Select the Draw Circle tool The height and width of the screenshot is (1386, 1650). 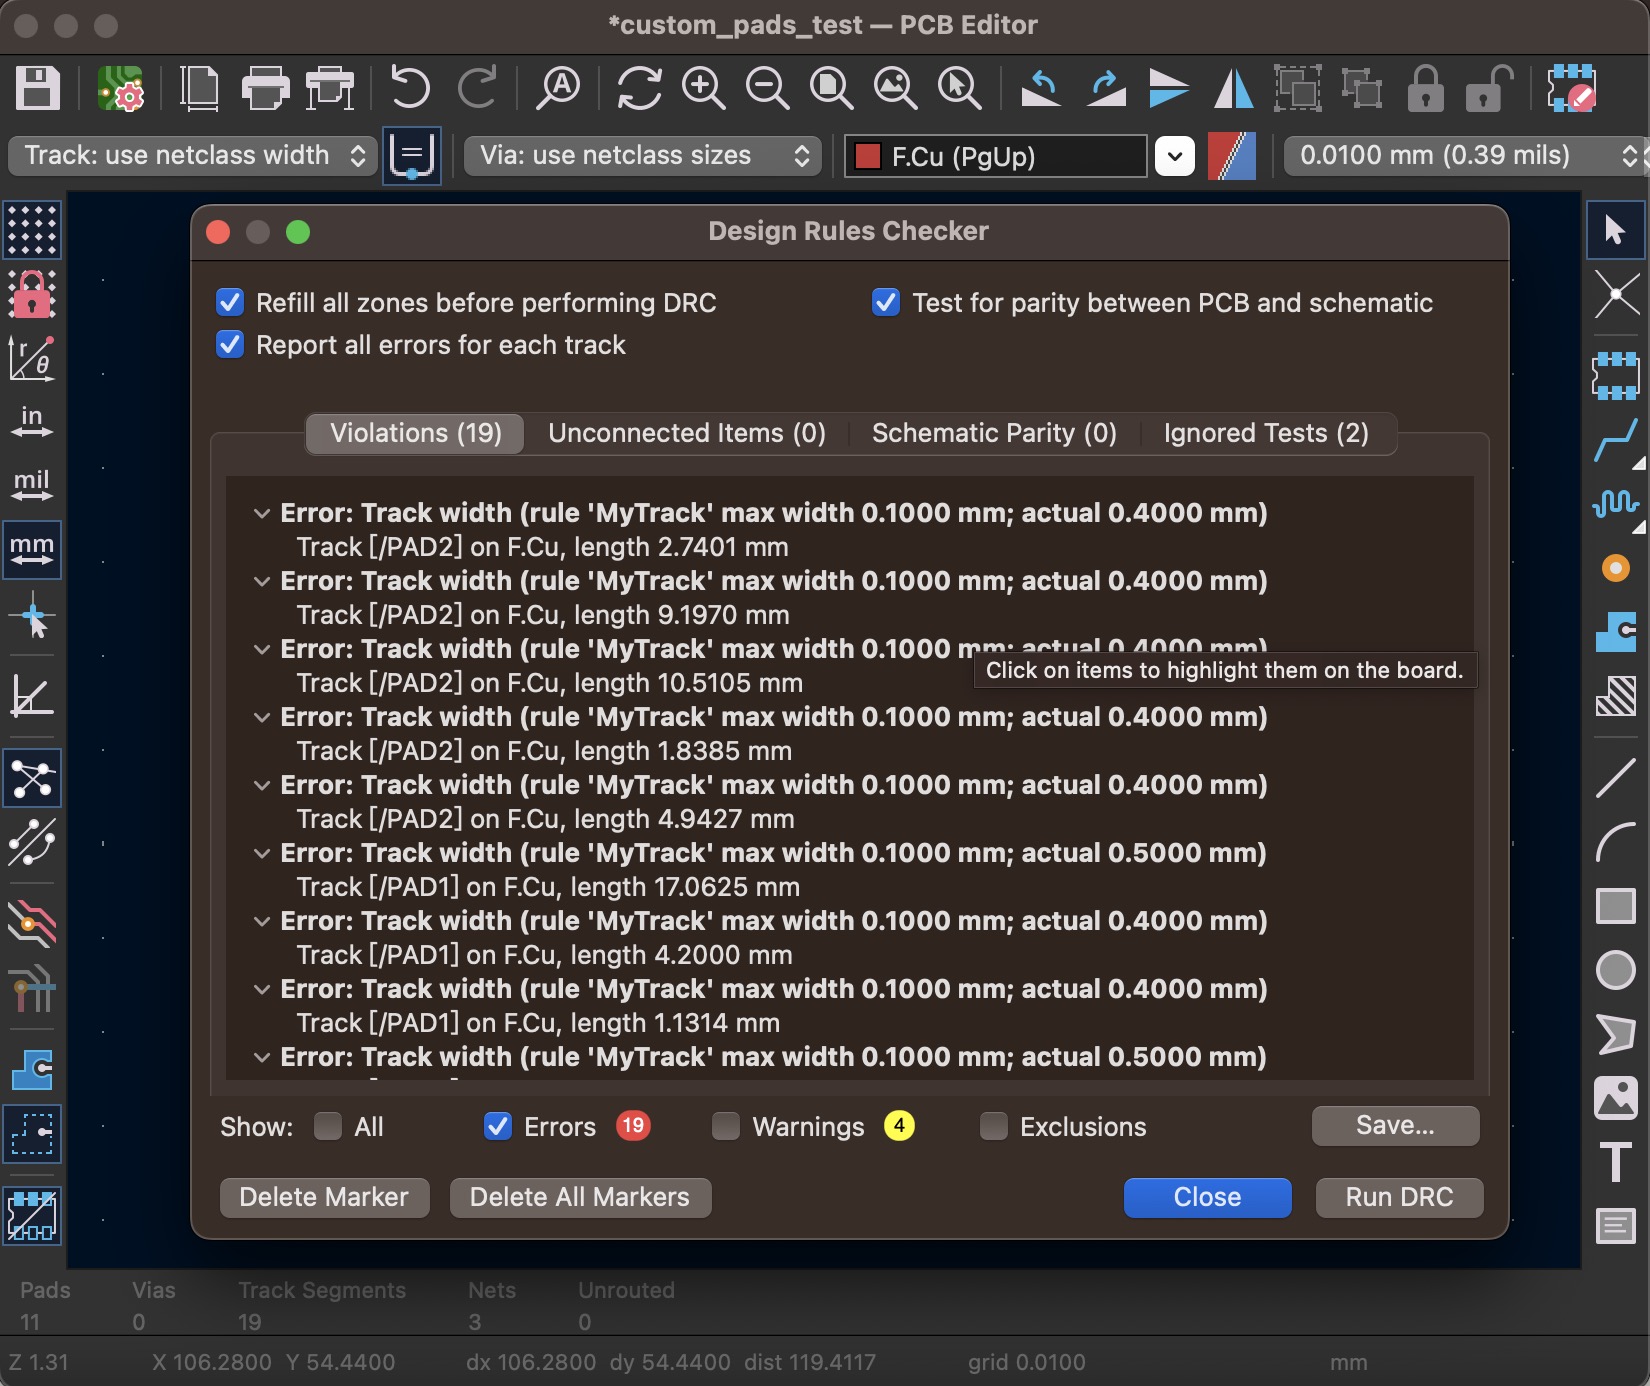tap(1615, 970)
